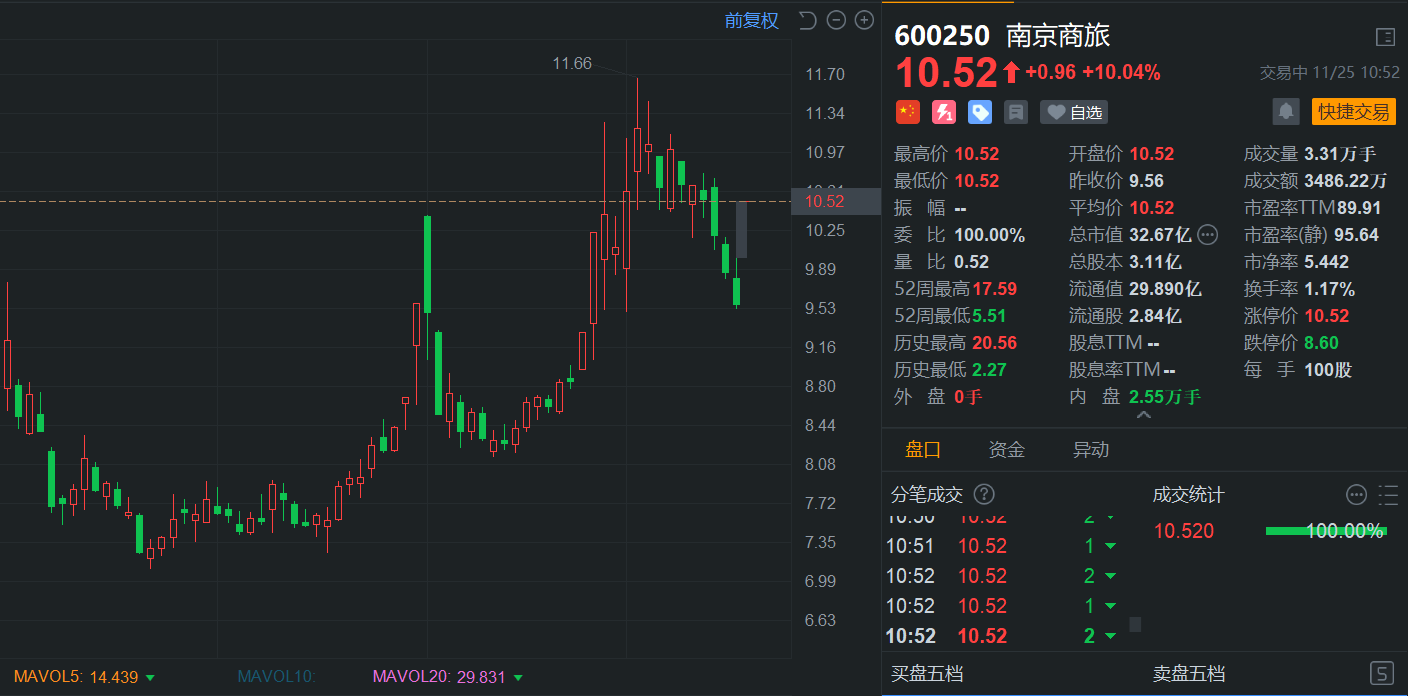
Task: Click the five-level depth '5' icon
Action: point(1382,673)
